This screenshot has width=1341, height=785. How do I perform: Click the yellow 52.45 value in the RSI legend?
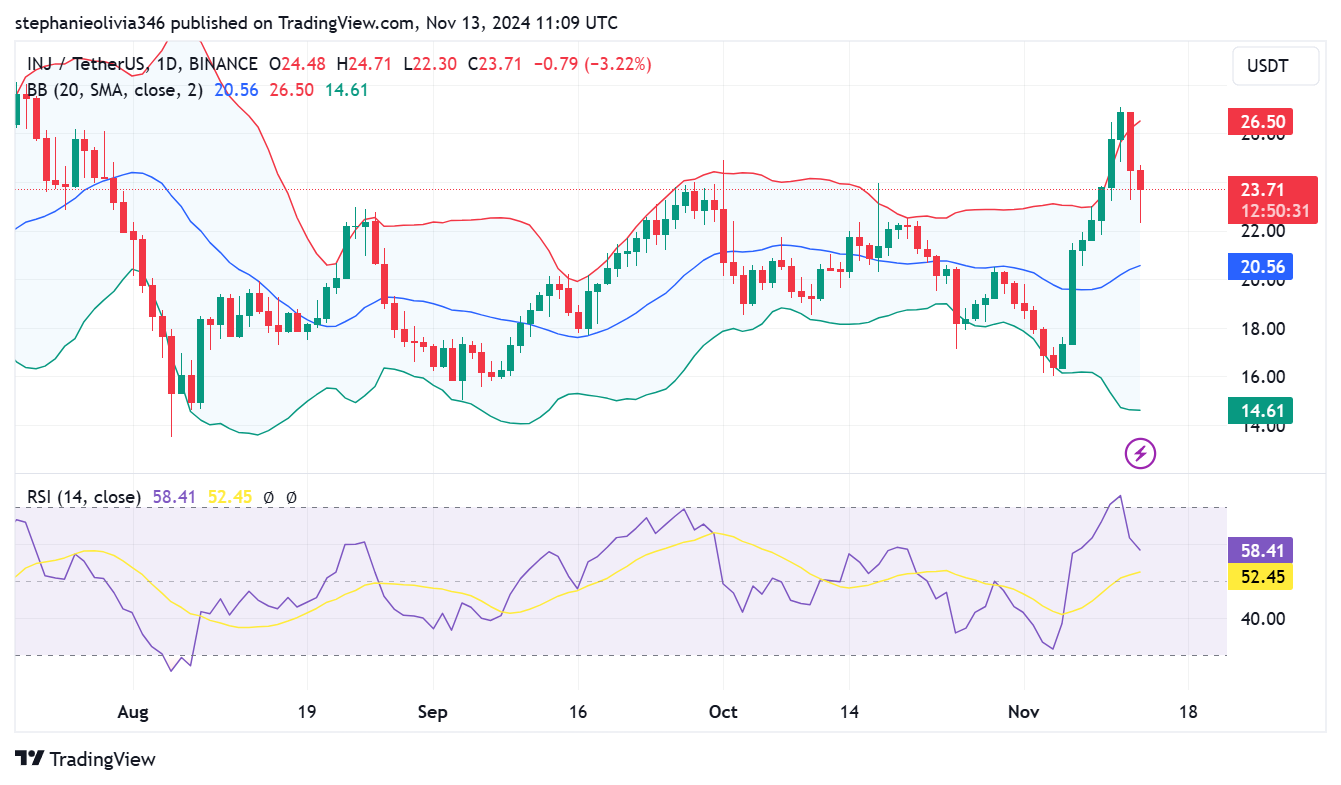[x=229, y=496]
